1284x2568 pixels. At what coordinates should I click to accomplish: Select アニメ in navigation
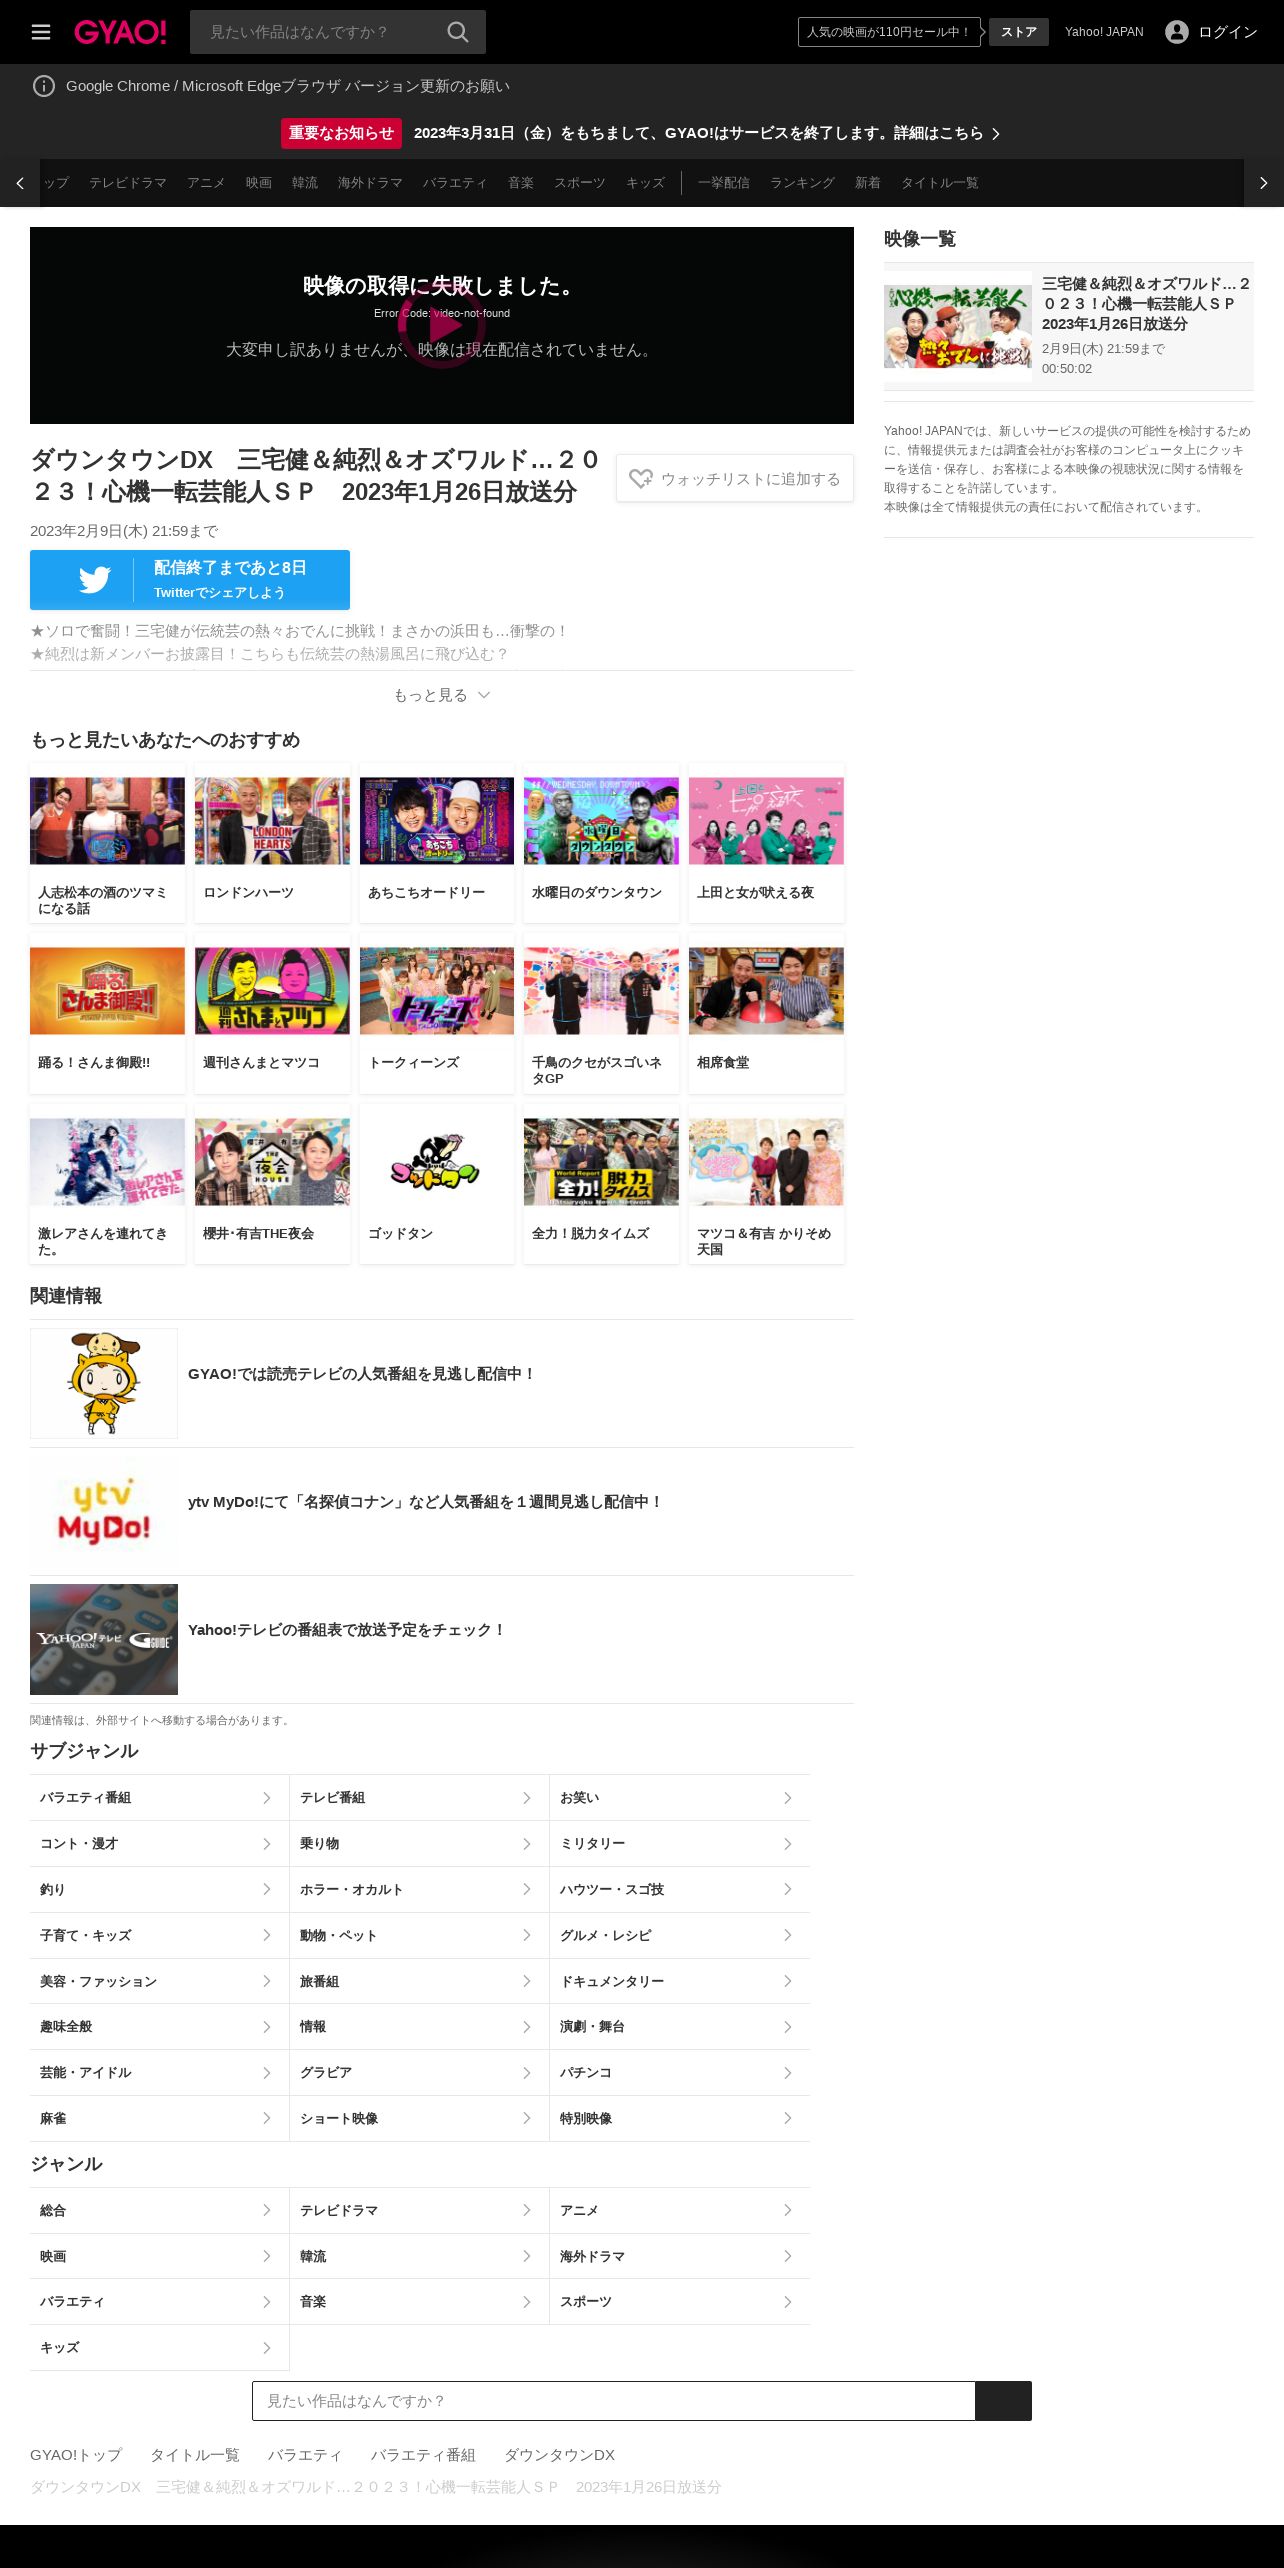206,183
